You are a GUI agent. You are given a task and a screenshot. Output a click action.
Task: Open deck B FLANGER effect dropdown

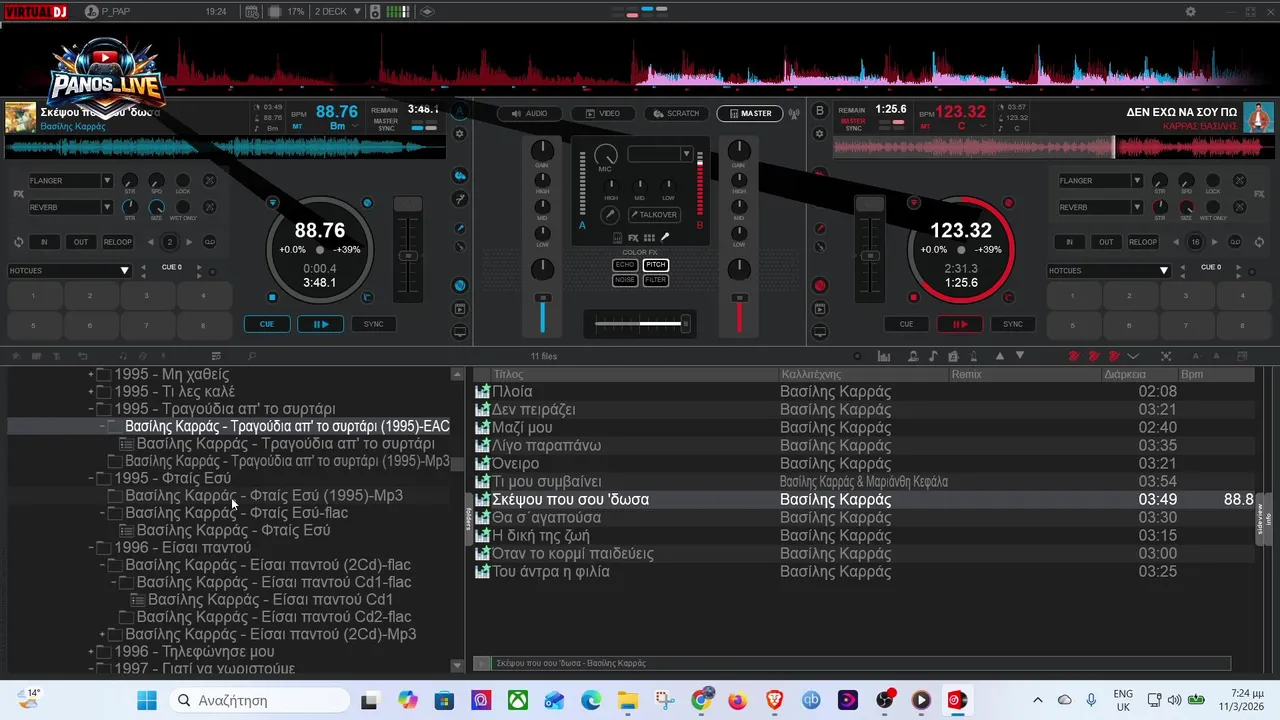pos(1136,181)
